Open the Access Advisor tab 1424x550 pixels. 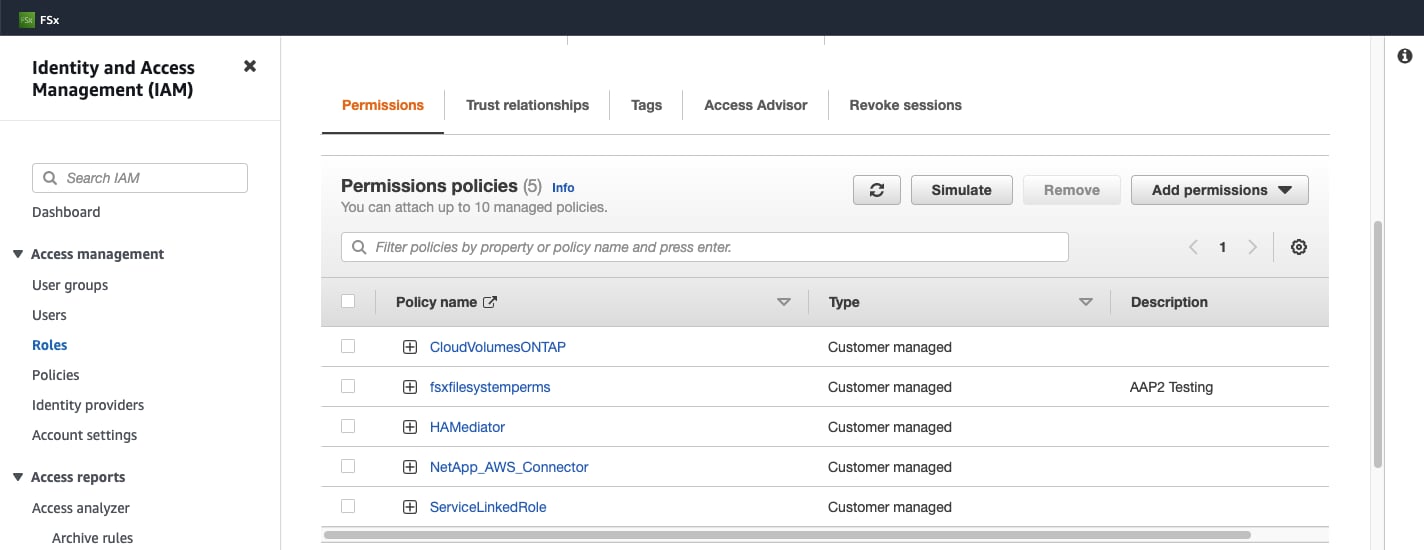click(x=755, y=105)
